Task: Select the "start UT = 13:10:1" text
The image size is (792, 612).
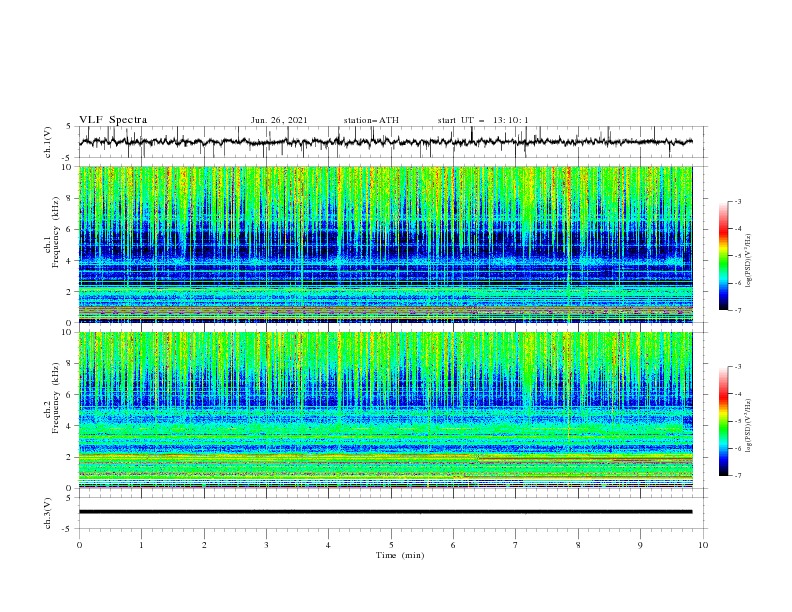Action: [x=483, y=120]
